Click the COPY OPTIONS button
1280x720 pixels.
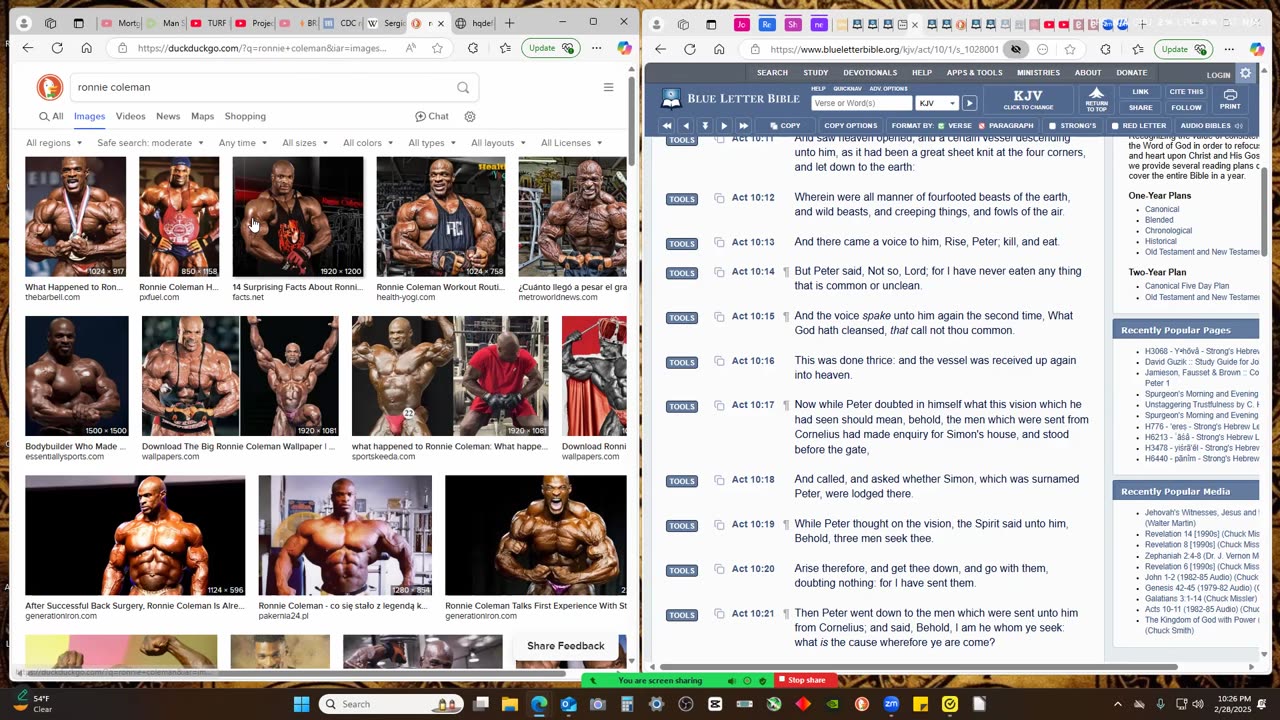click(850, 126)
